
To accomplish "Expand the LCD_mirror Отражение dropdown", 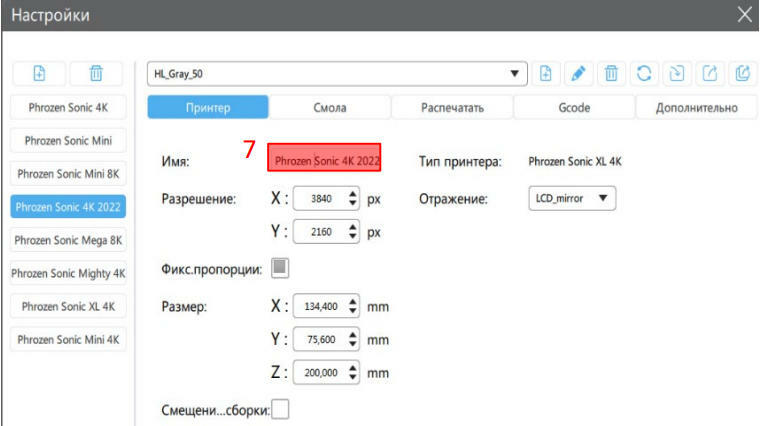I will click(x=572, y=198).
